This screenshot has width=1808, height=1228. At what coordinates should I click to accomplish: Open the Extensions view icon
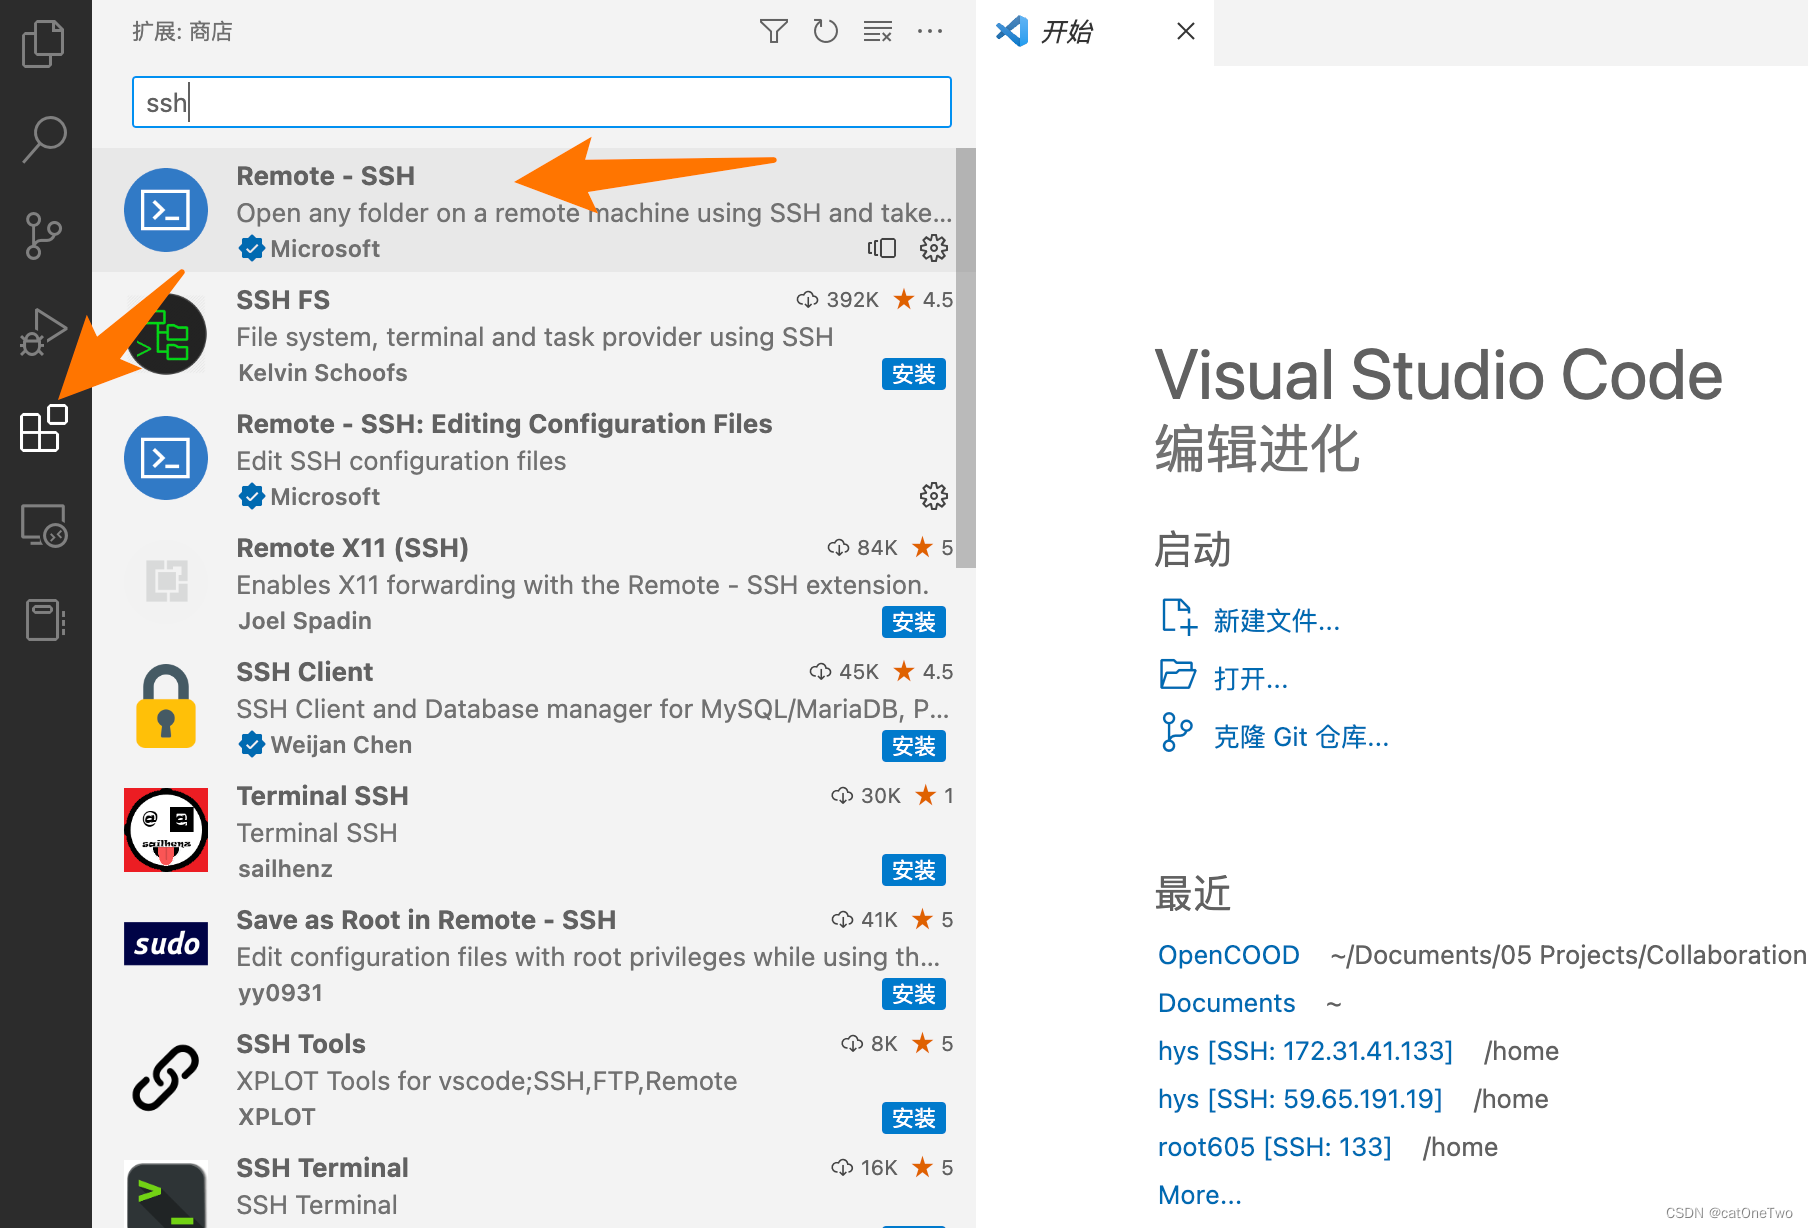(44, 428)
